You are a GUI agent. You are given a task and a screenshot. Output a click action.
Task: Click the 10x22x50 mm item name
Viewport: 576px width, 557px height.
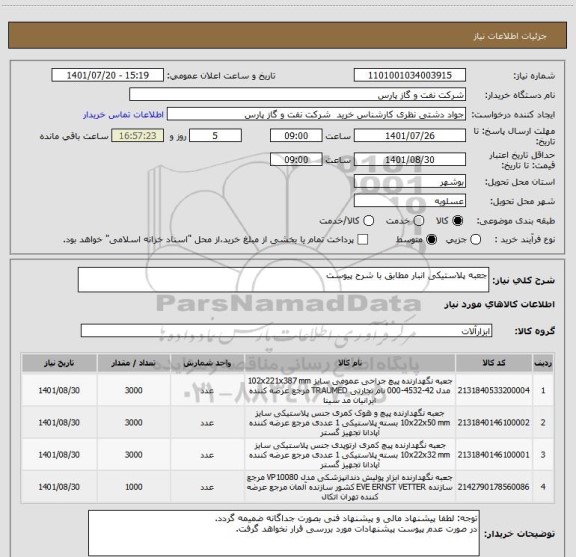pos(350,423)
